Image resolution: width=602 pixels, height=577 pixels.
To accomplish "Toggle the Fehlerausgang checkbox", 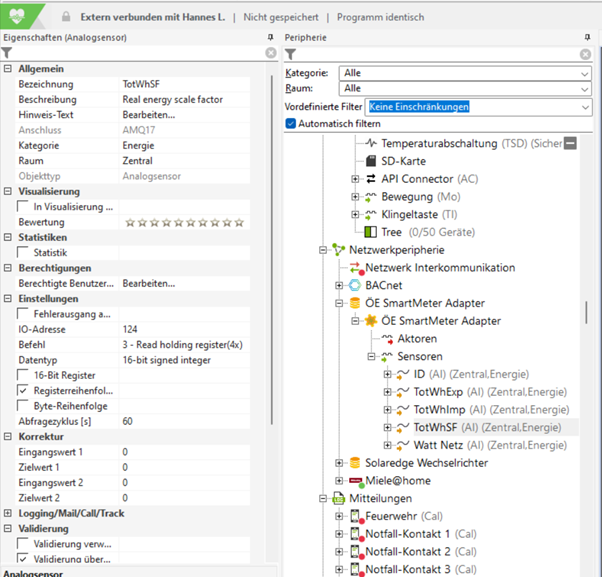I will 23,314.
